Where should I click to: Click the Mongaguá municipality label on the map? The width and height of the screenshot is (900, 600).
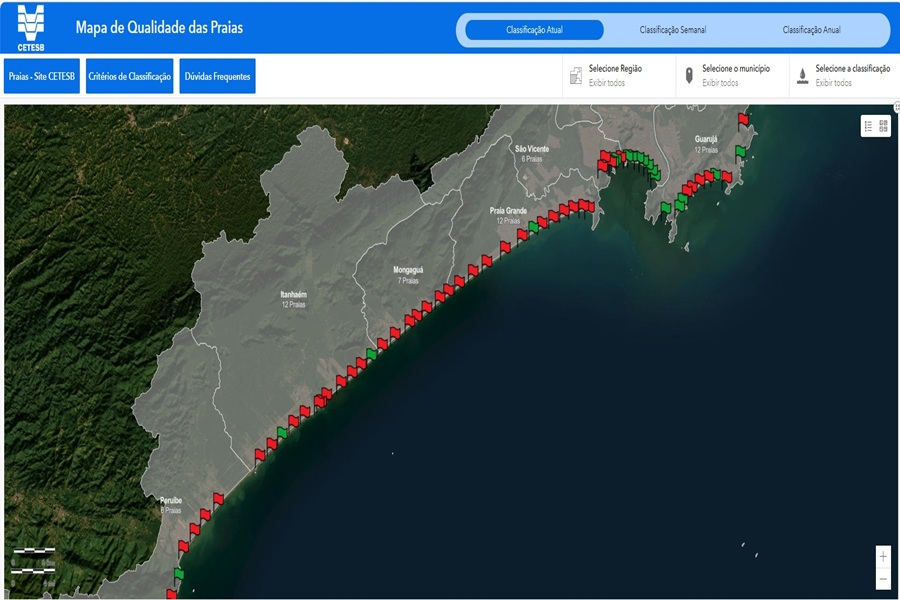(x=408, y=270)
